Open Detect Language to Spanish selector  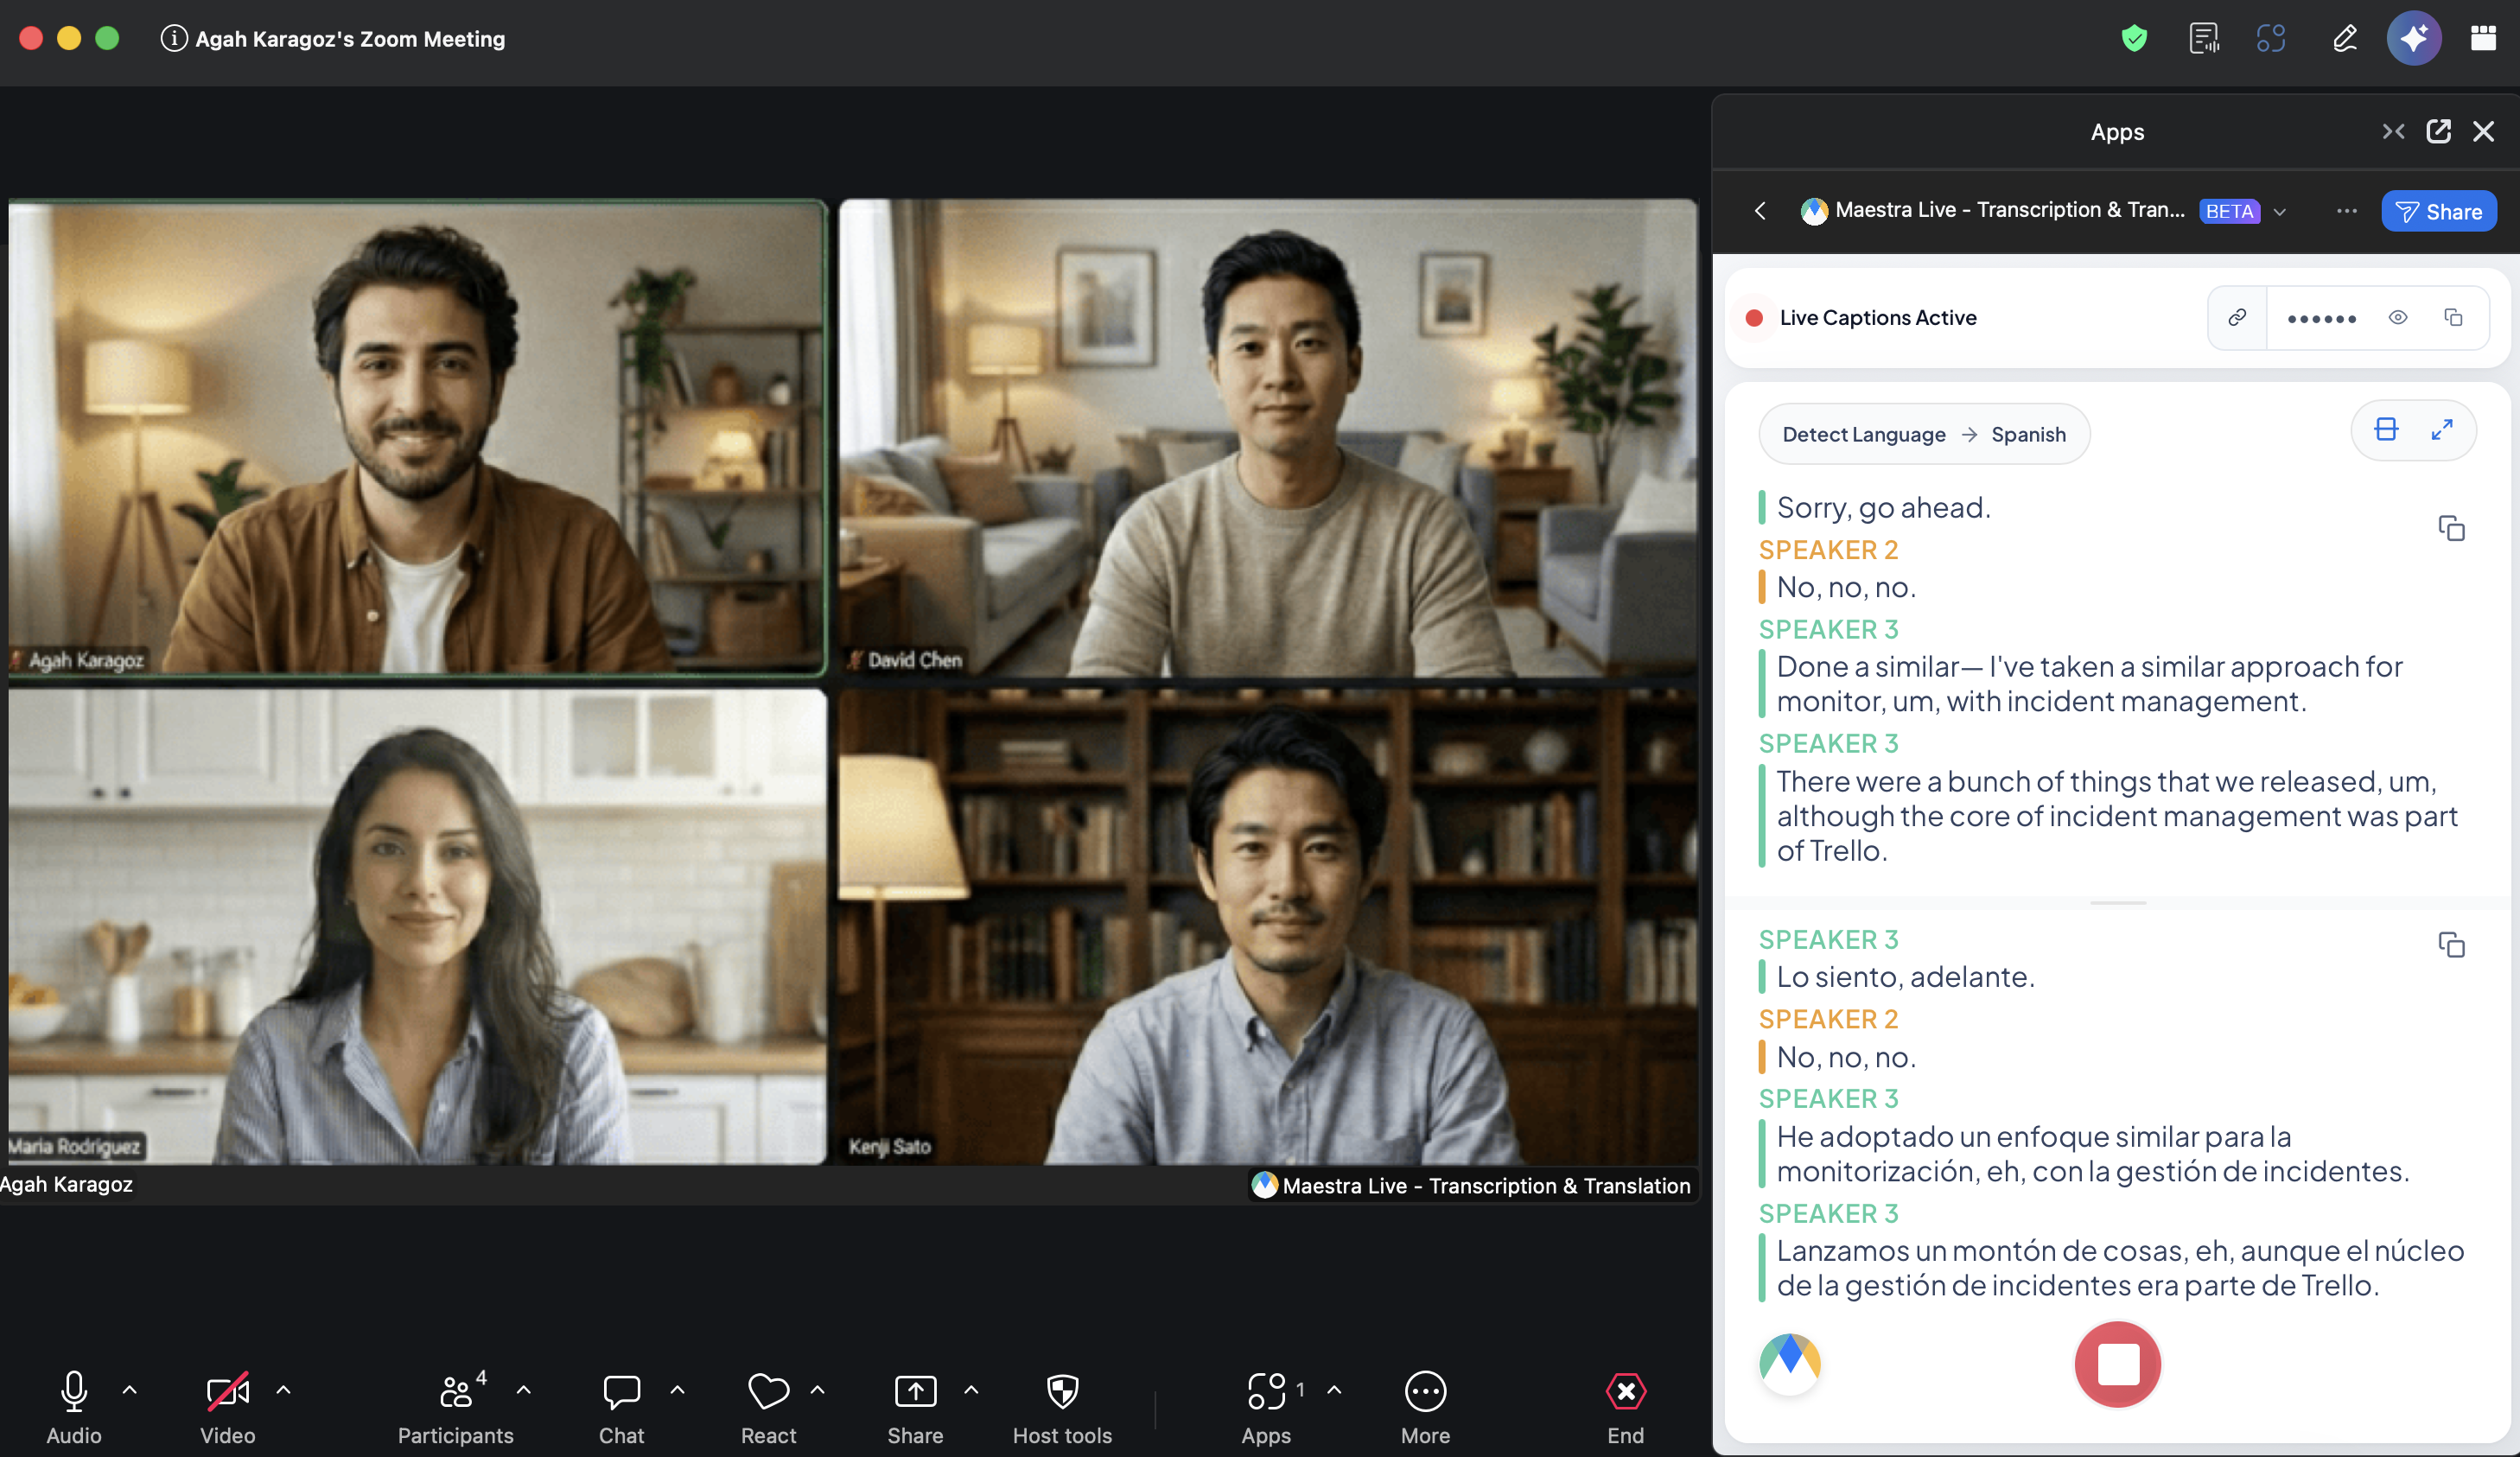pos(1923,434)
